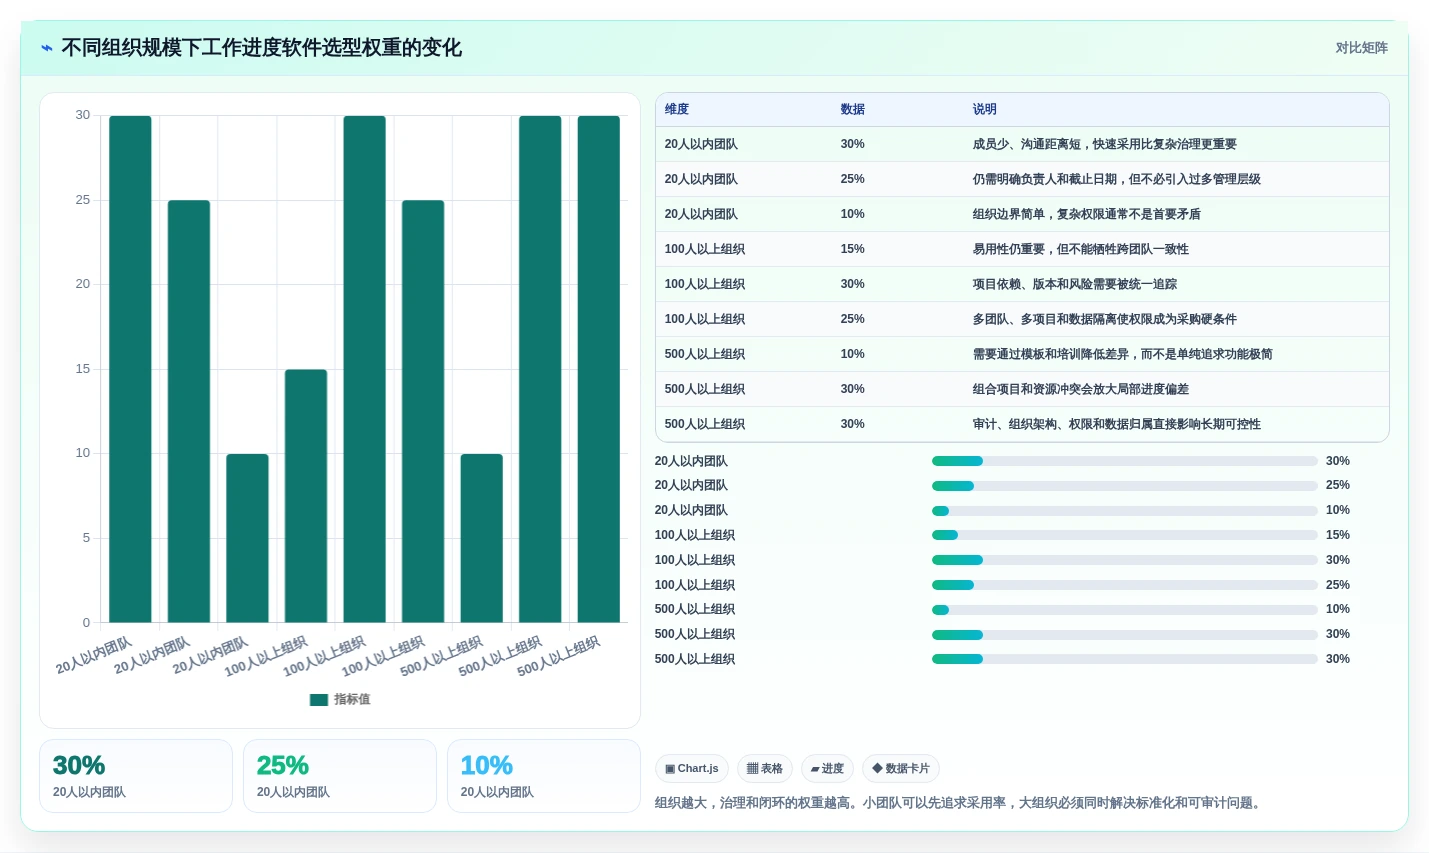This screenshot has width=1429, height=853.
Task: Click the lightning icon beside the page title
Action: 46,48
